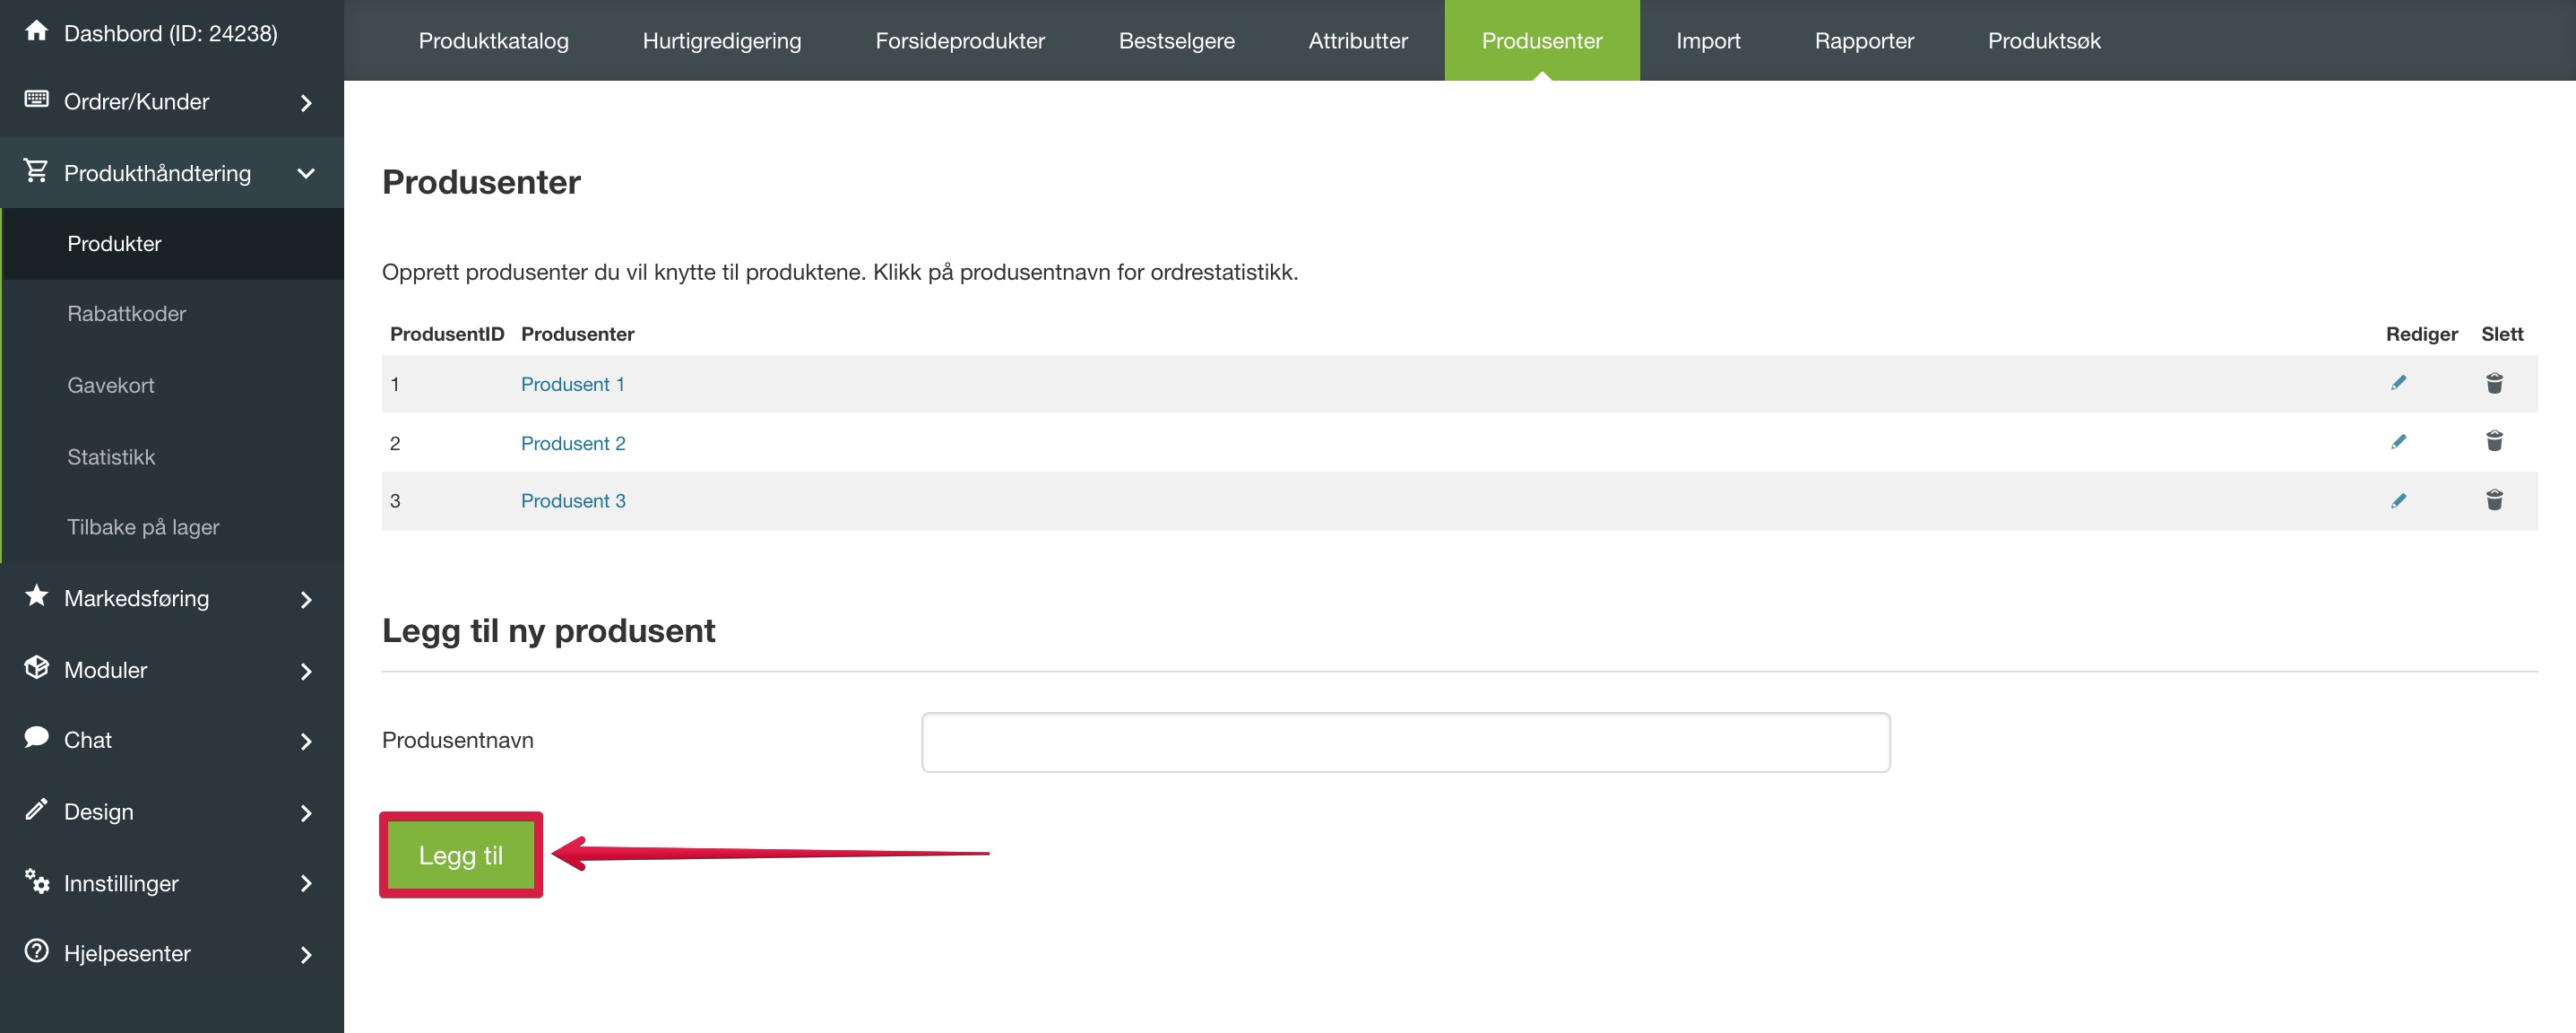Delete Produsent 2 with trash icon
The image size is (2576, 1033).
pyautogui.click(x=2494, y=441)
